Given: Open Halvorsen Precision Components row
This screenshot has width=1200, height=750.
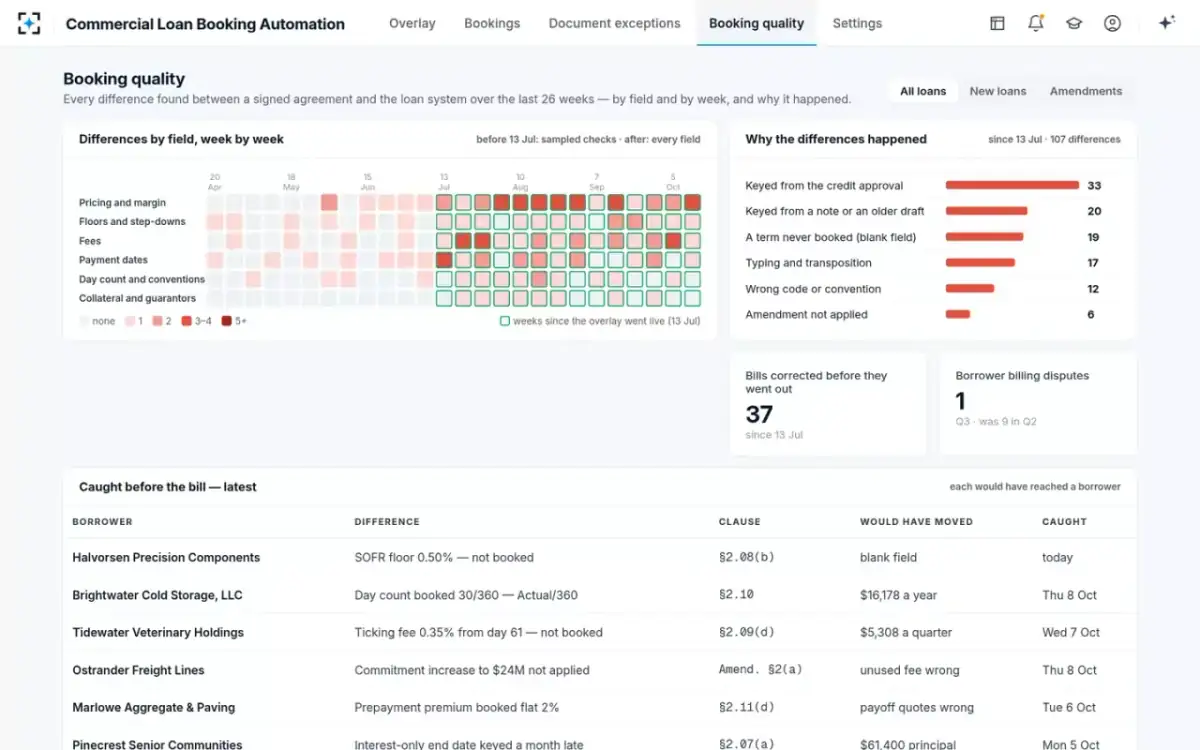Looking at the screenshot, I should tap(600, 557).
